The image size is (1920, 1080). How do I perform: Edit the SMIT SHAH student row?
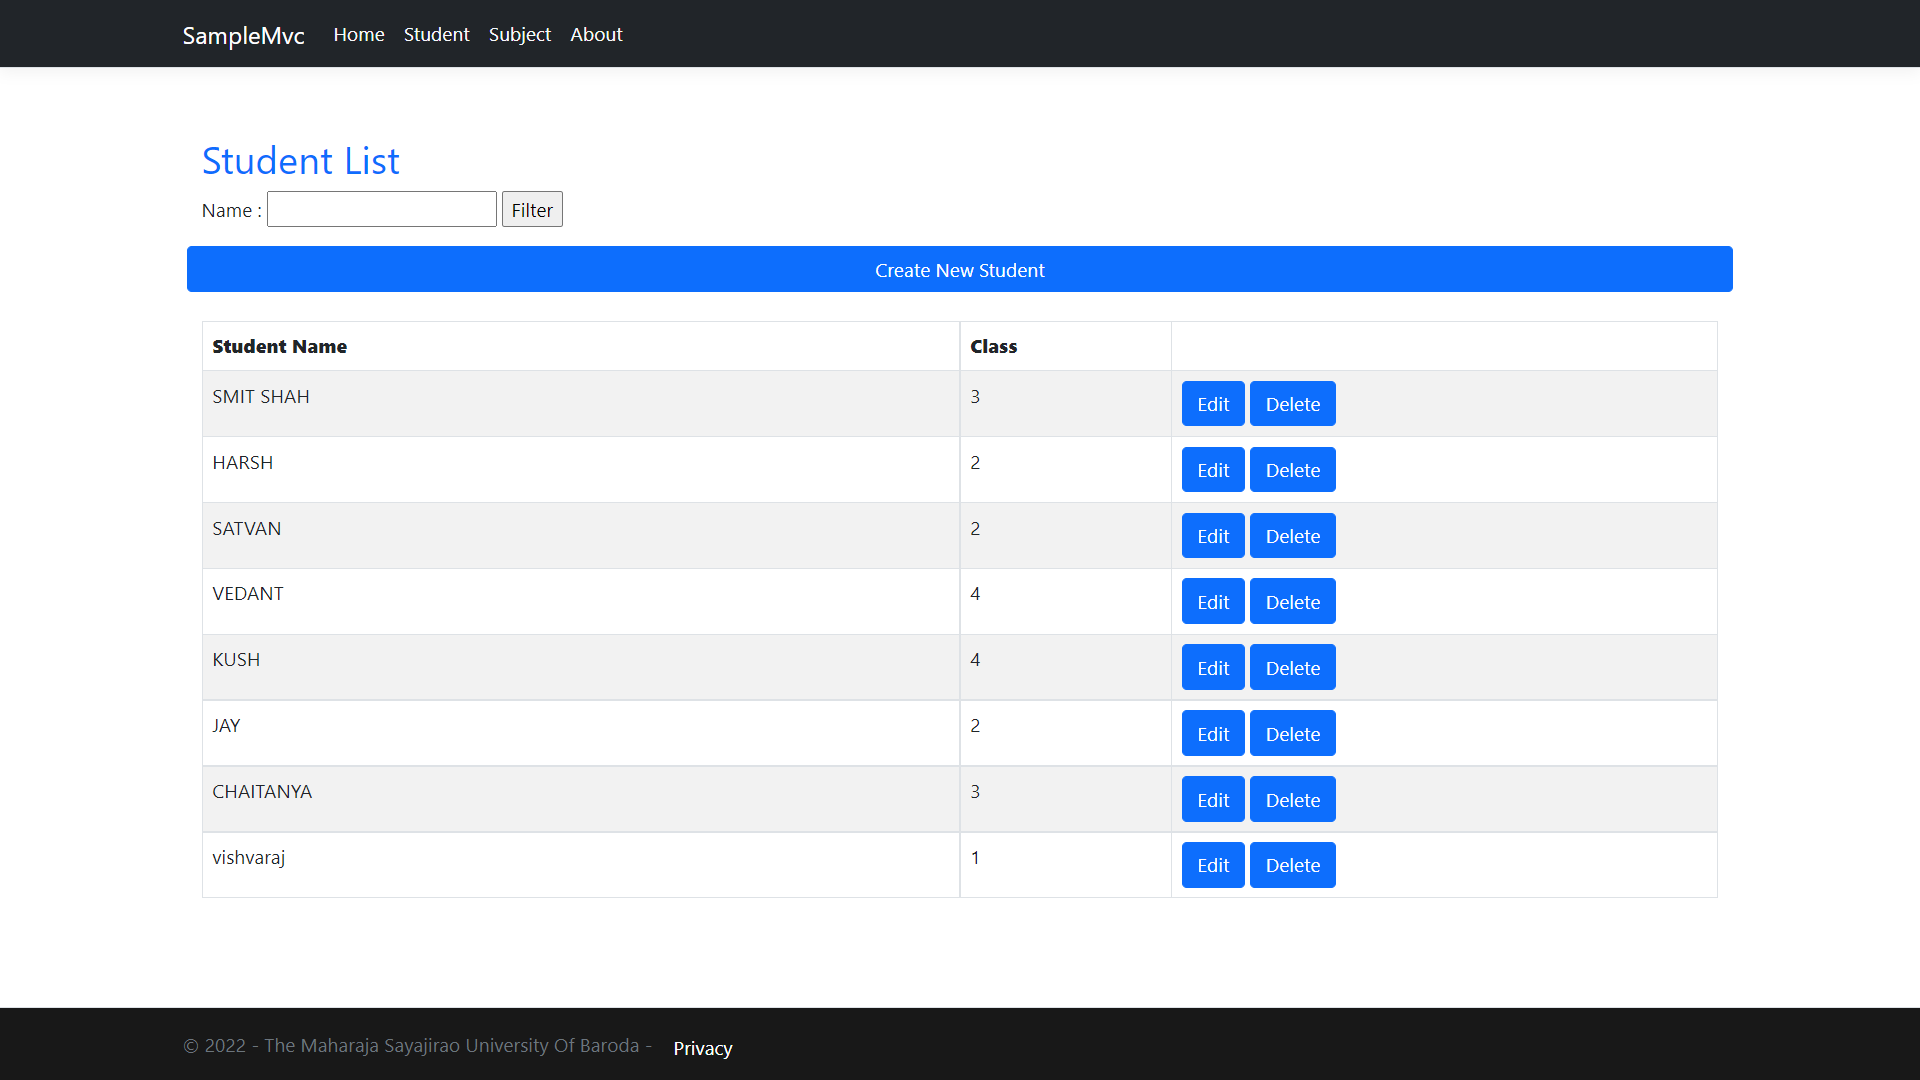tap(1213, 404)
